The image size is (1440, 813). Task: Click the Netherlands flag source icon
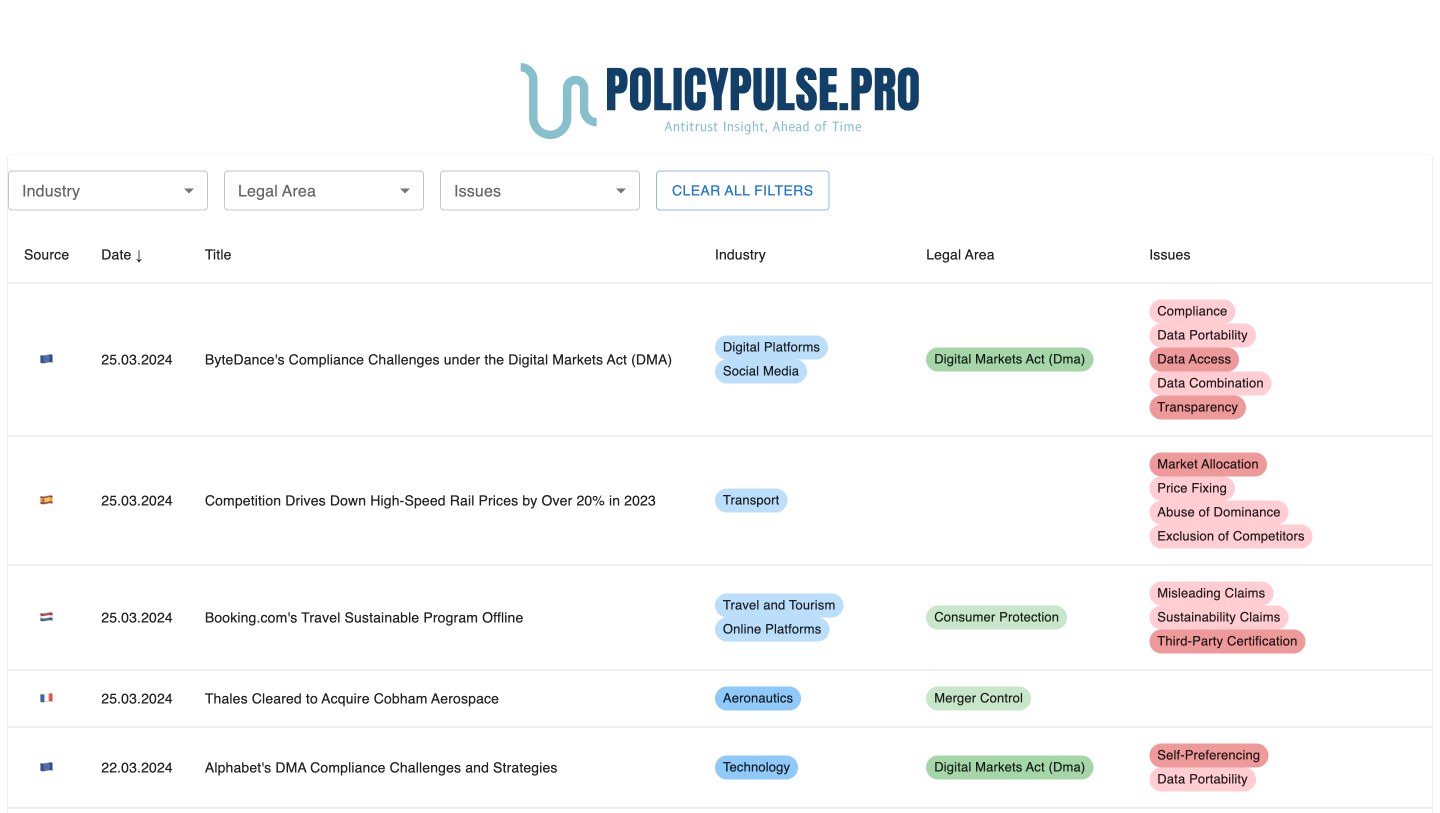(x=46, y=617)
